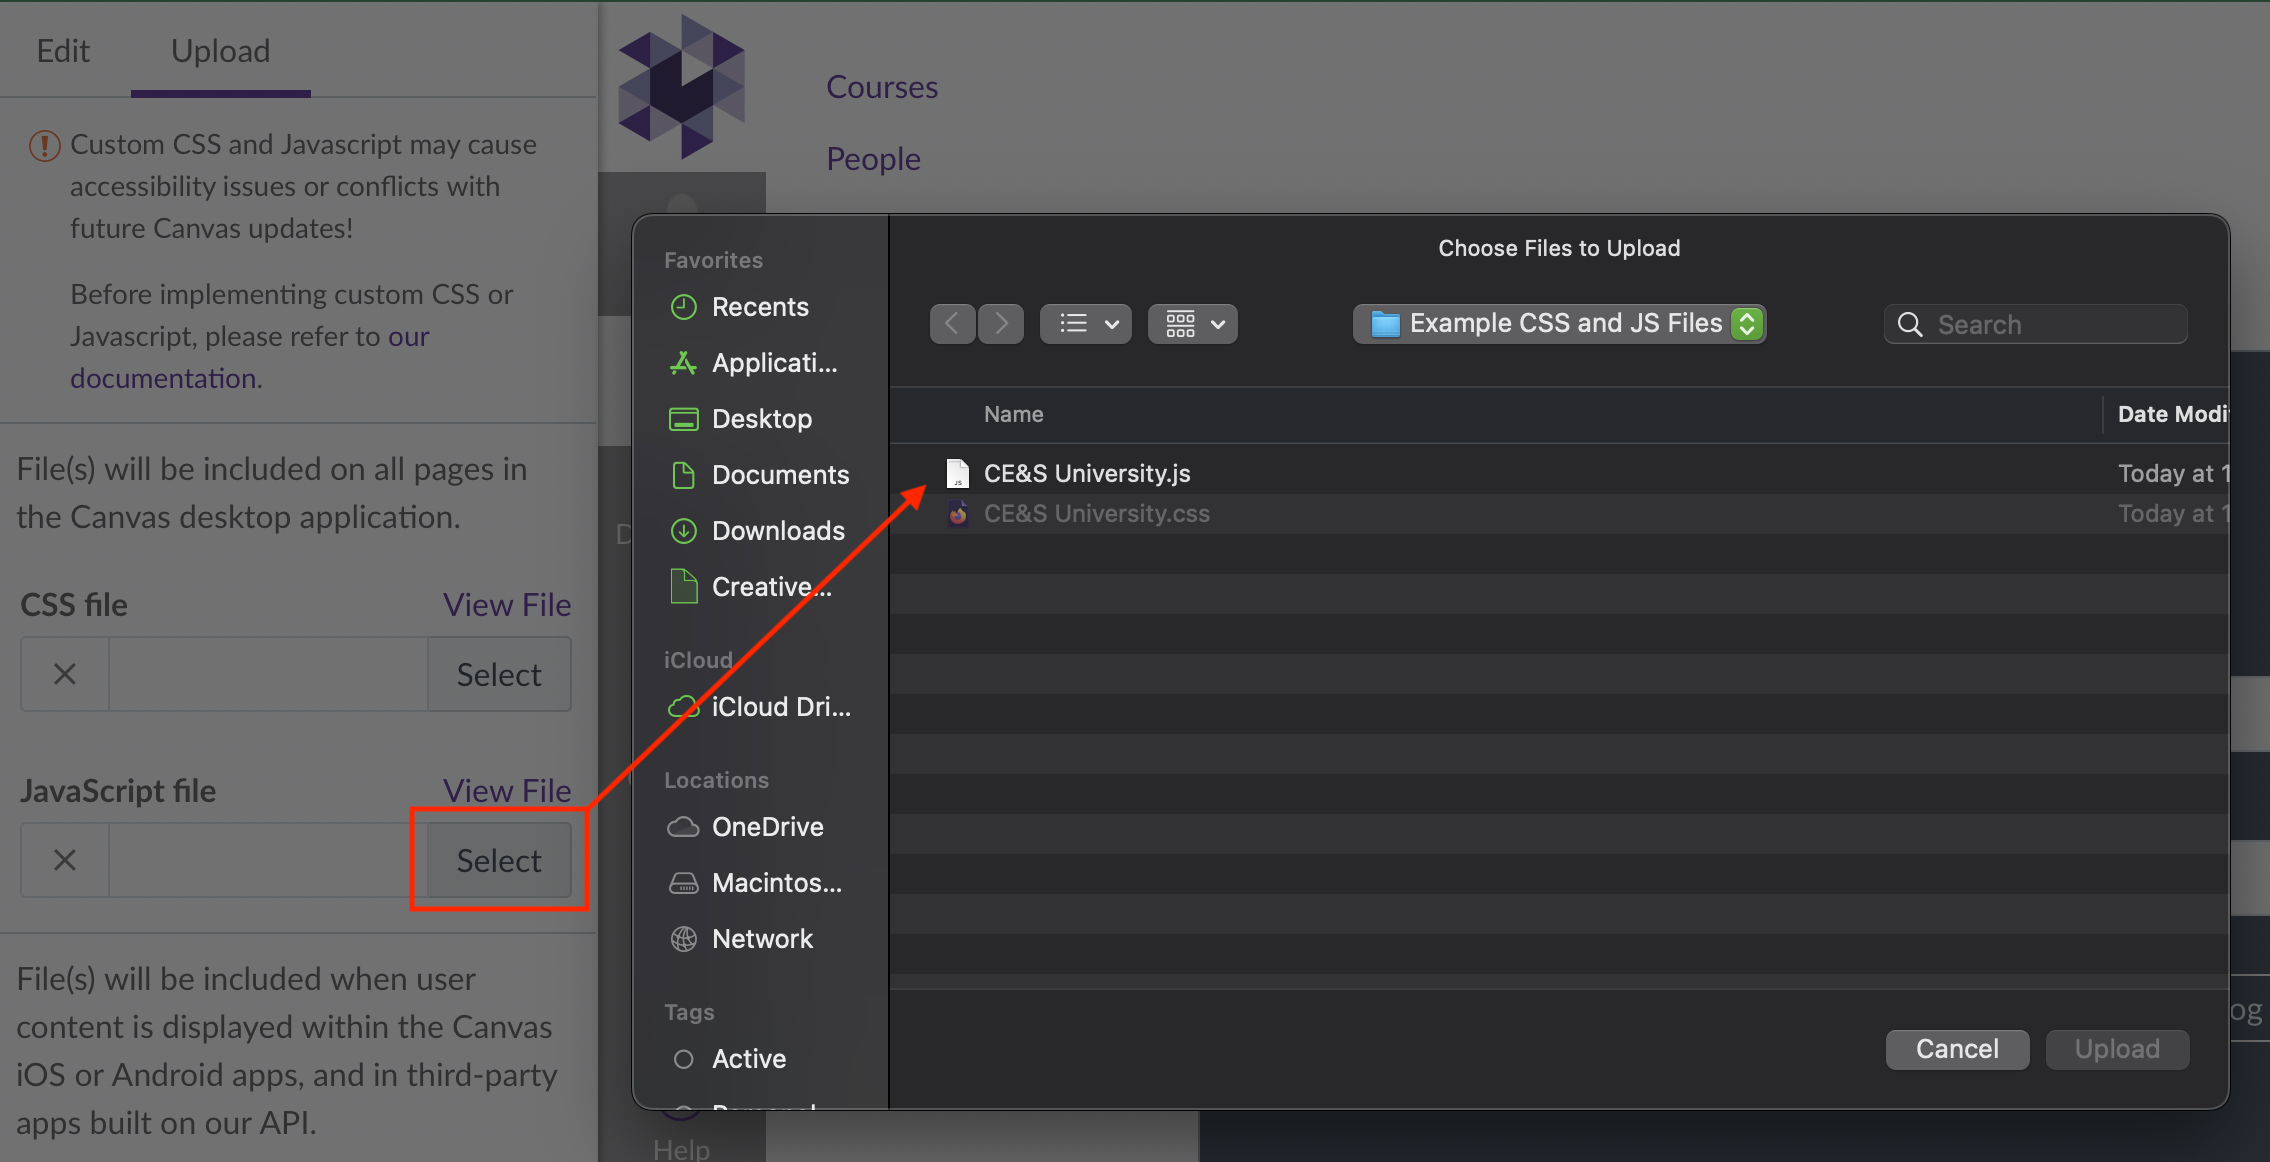The image size is (2270, 1162).
Task: Select the Network location globe icon
Action: click(x=684, y=939)
